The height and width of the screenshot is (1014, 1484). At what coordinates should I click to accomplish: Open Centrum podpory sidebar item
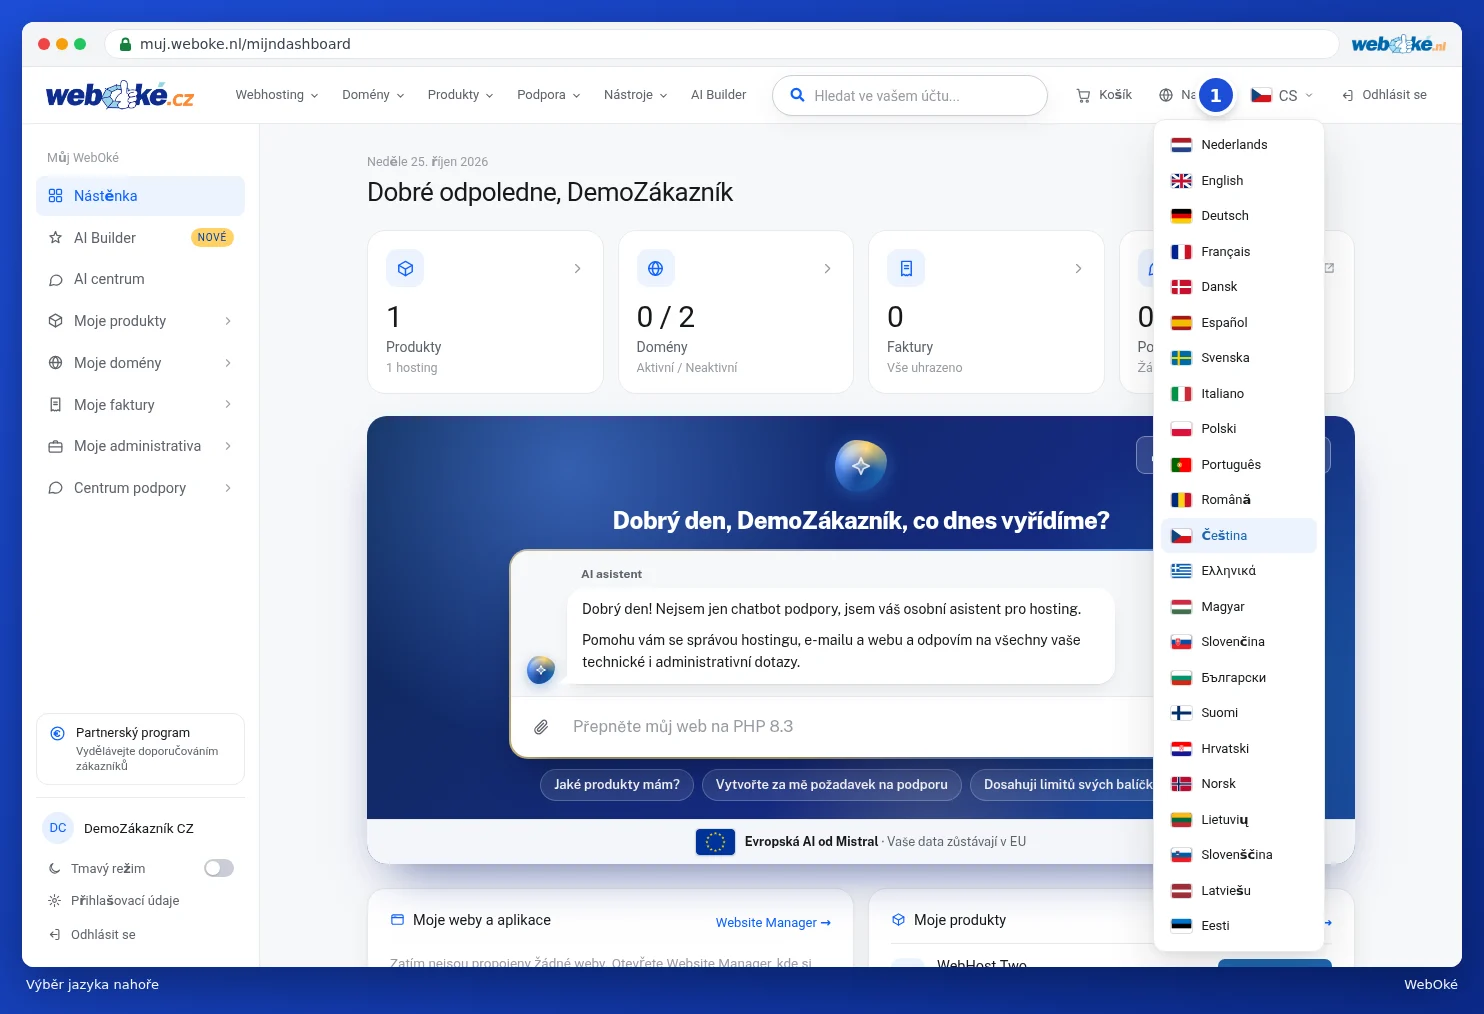pos(140,488)
